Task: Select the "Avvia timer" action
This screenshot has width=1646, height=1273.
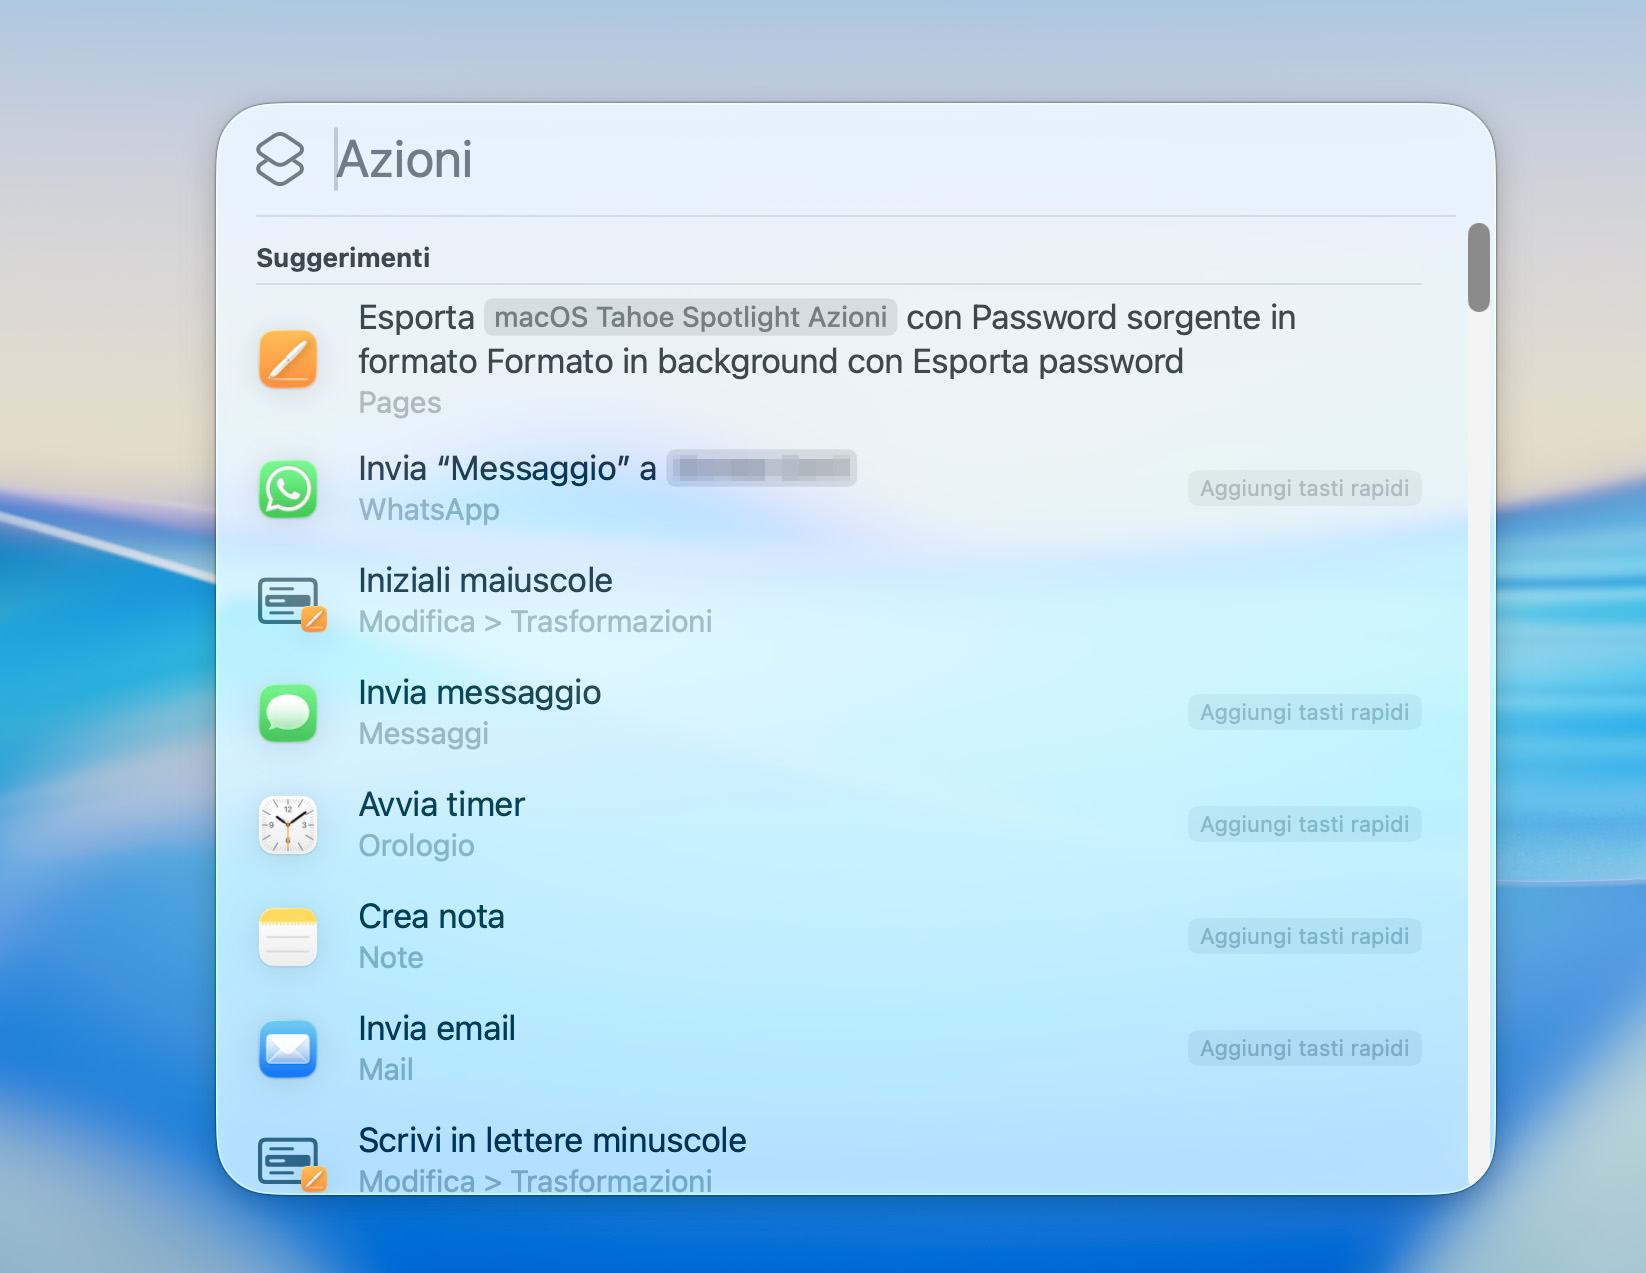Action: (x=442, y=804)
